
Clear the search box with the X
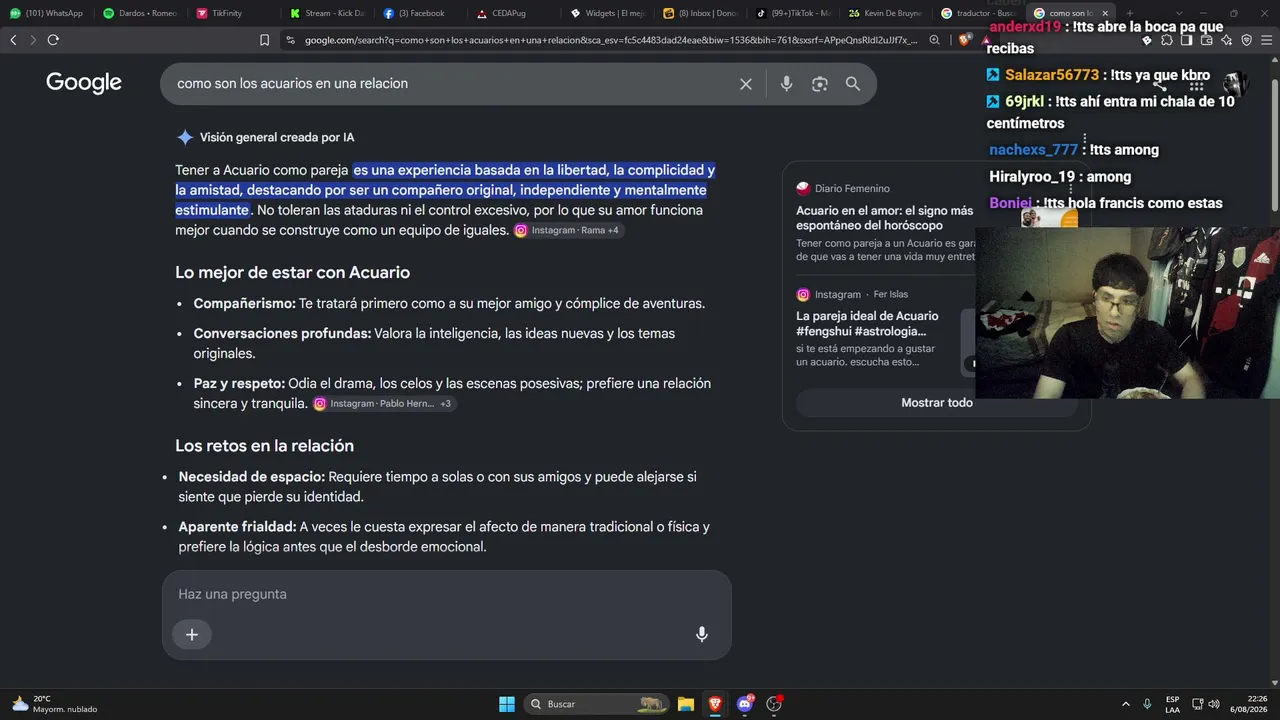tap(746, 84)
